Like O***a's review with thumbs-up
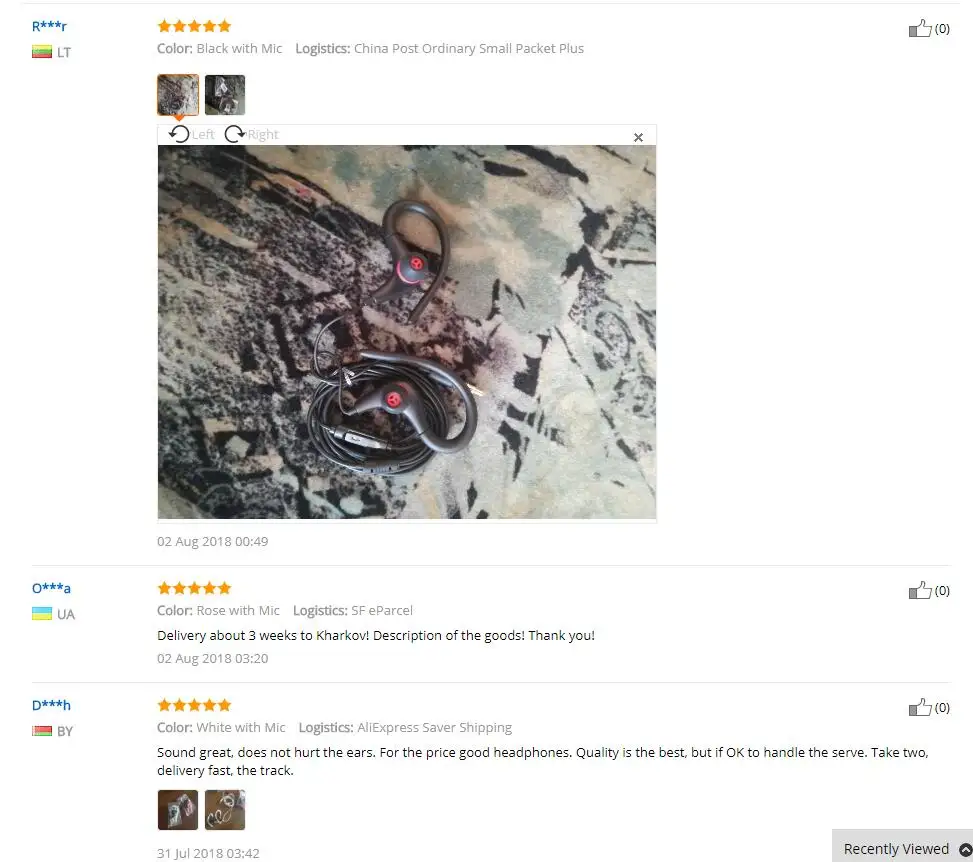Viewport: 973px width, 862px height. pyautogui.click(x=920, y=590)
